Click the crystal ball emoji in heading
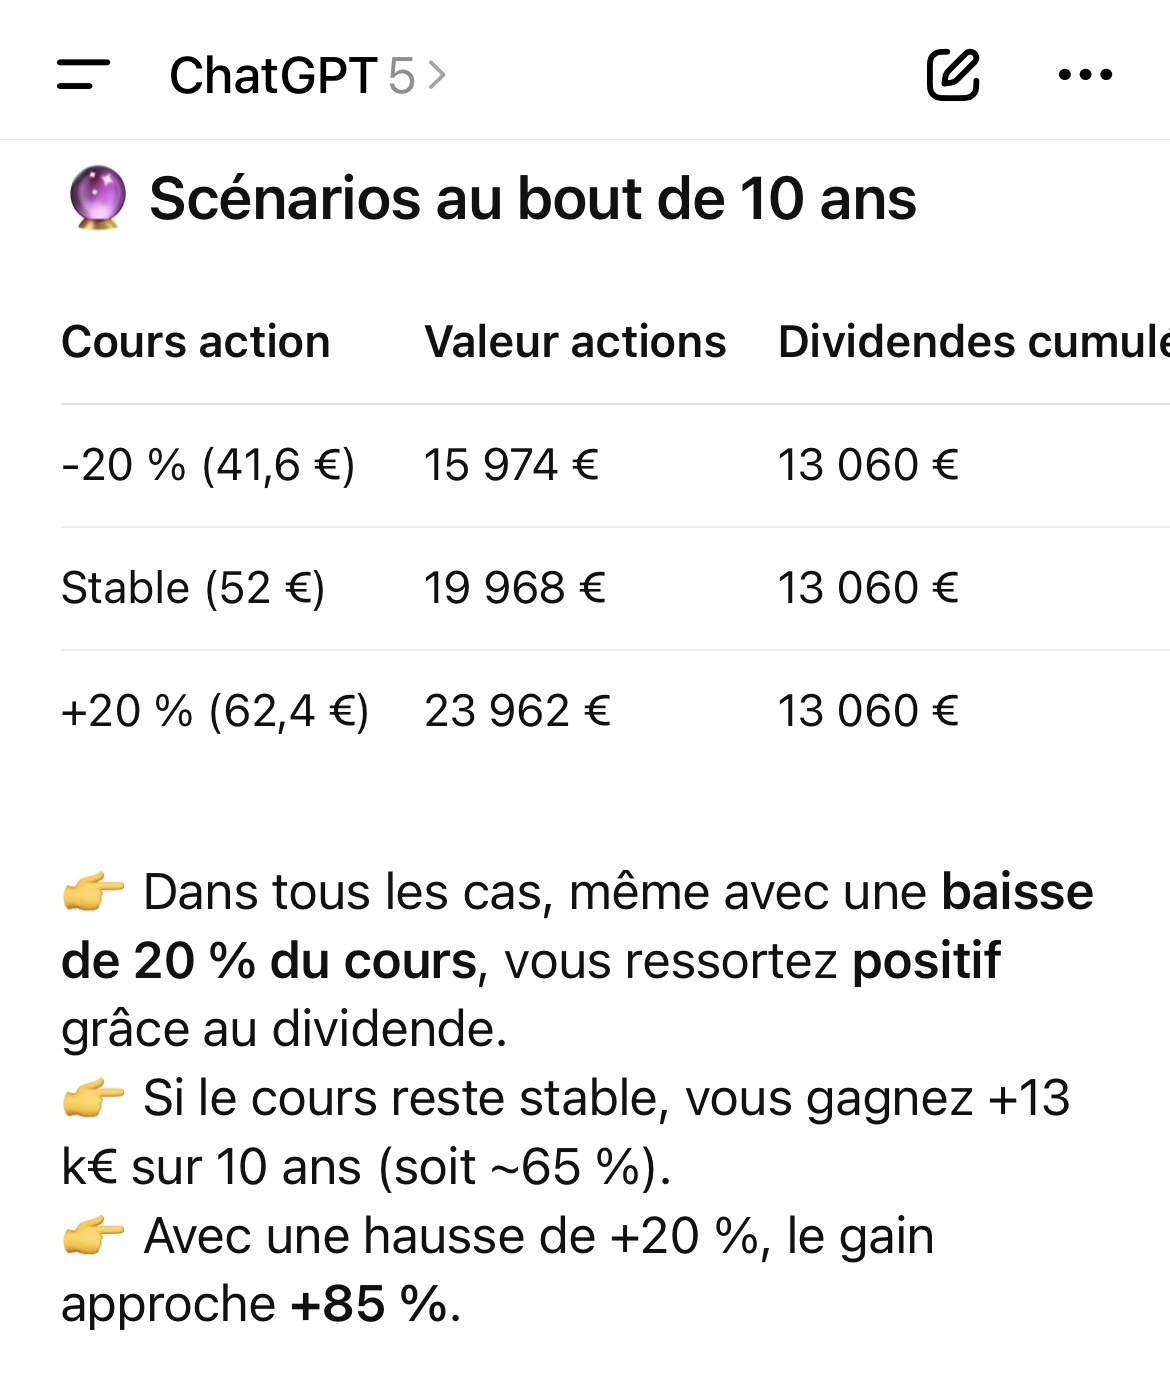This screenshot has width=1170, height=1391. coord(97,198)
